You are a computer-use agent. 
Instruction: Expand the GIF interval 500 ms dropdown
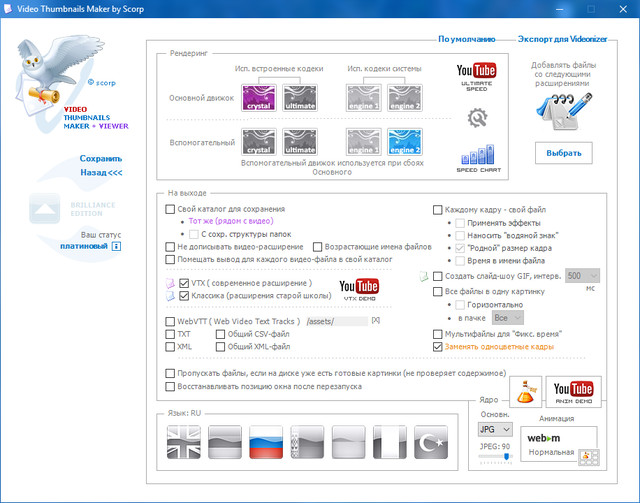tap(582, 275)
